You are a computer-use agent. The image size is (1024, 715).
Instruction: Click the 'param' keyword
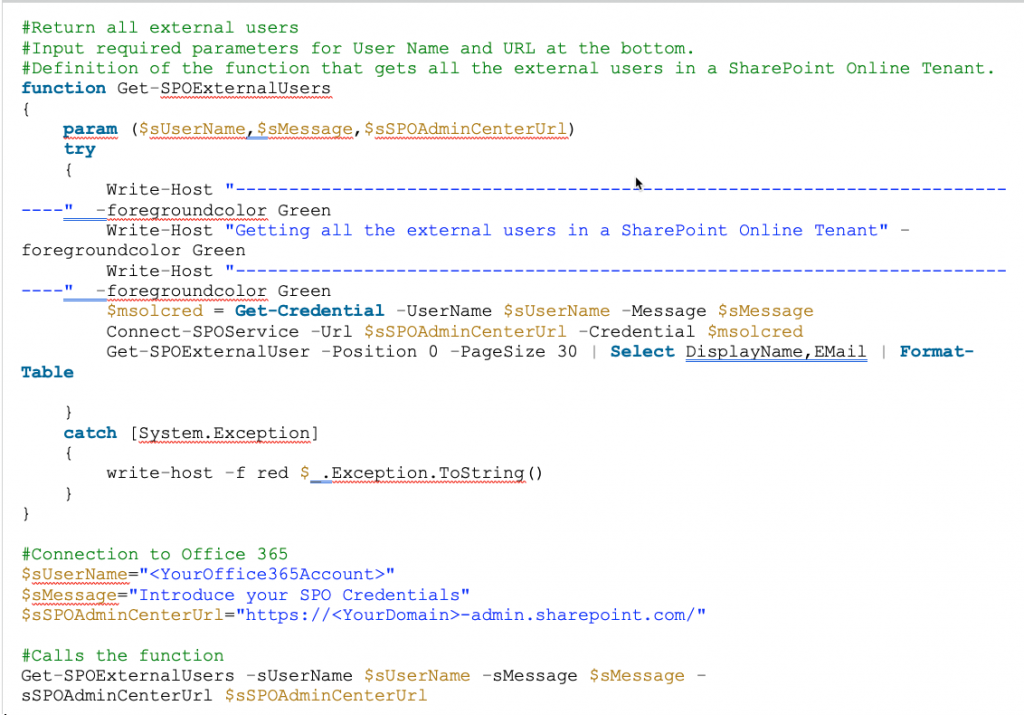click(90, 129)
